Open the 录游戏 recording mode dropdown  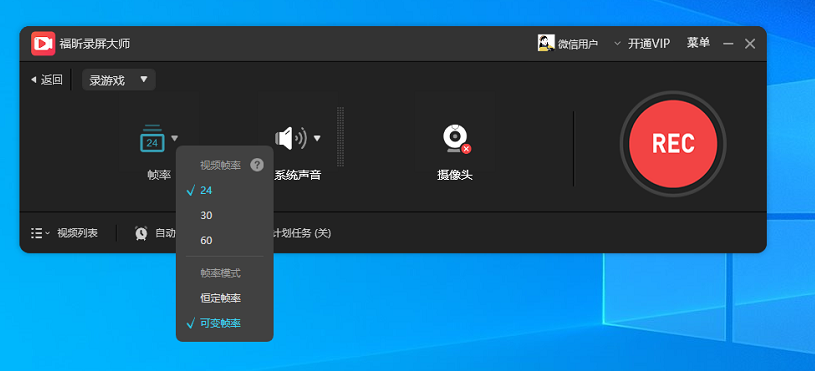(119, 80)
